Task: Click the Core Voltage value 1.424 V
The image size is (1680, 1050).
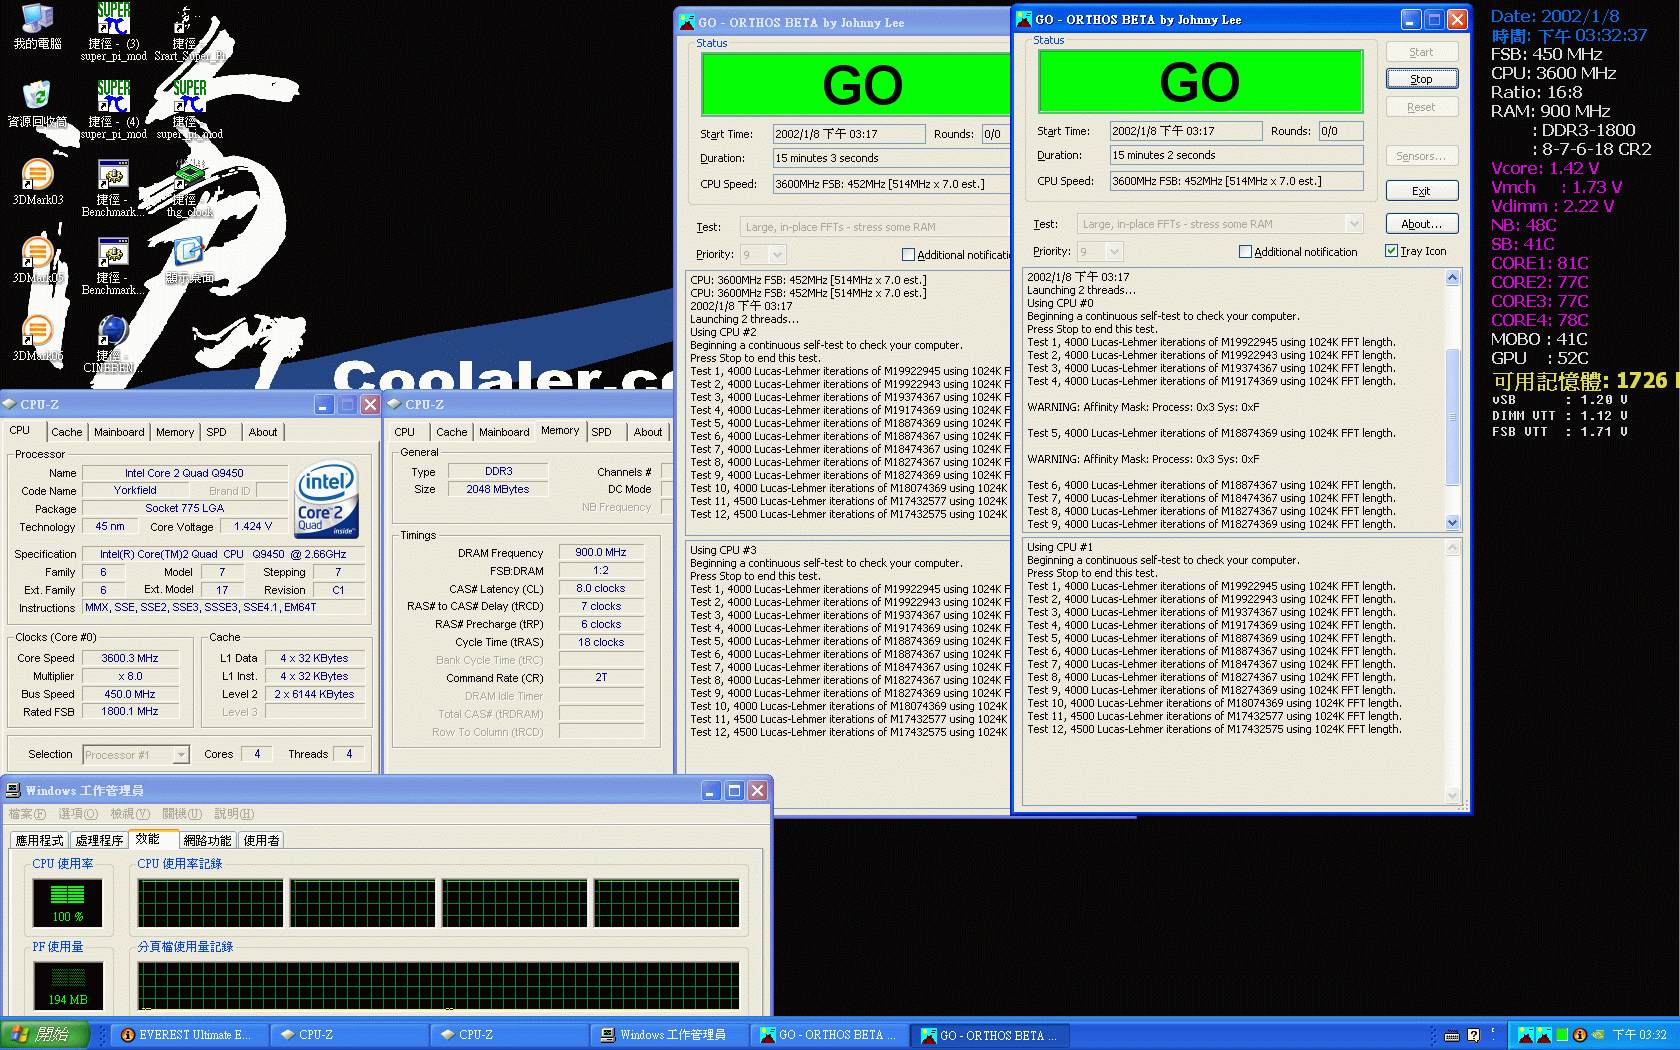Action: pos(253,526)
